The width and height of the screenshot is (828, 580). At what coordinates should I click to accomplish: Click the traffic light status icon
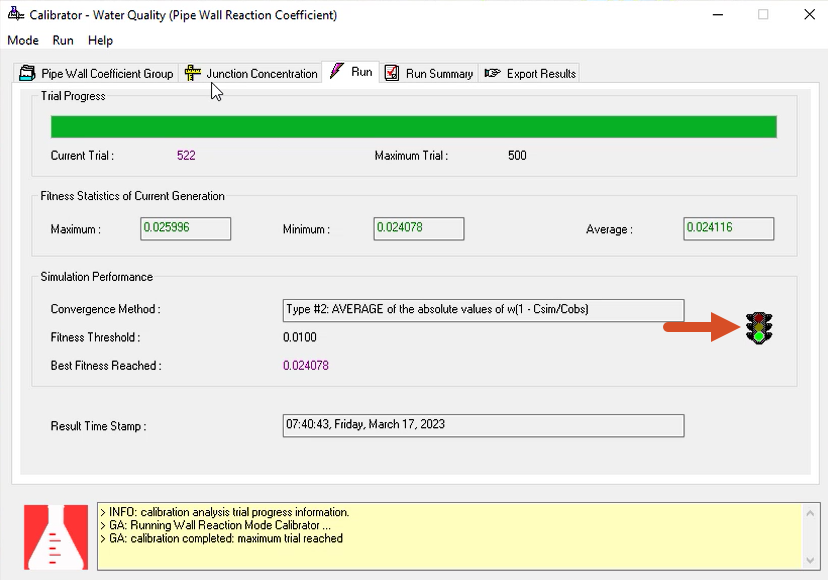[x=759, y=328]
